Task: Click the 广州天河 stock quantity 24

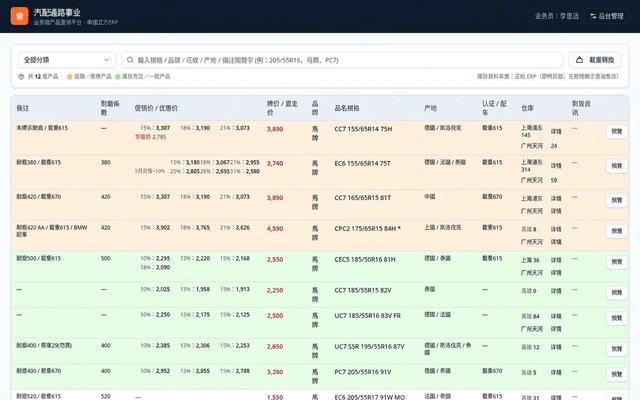Action: (554, 146)
